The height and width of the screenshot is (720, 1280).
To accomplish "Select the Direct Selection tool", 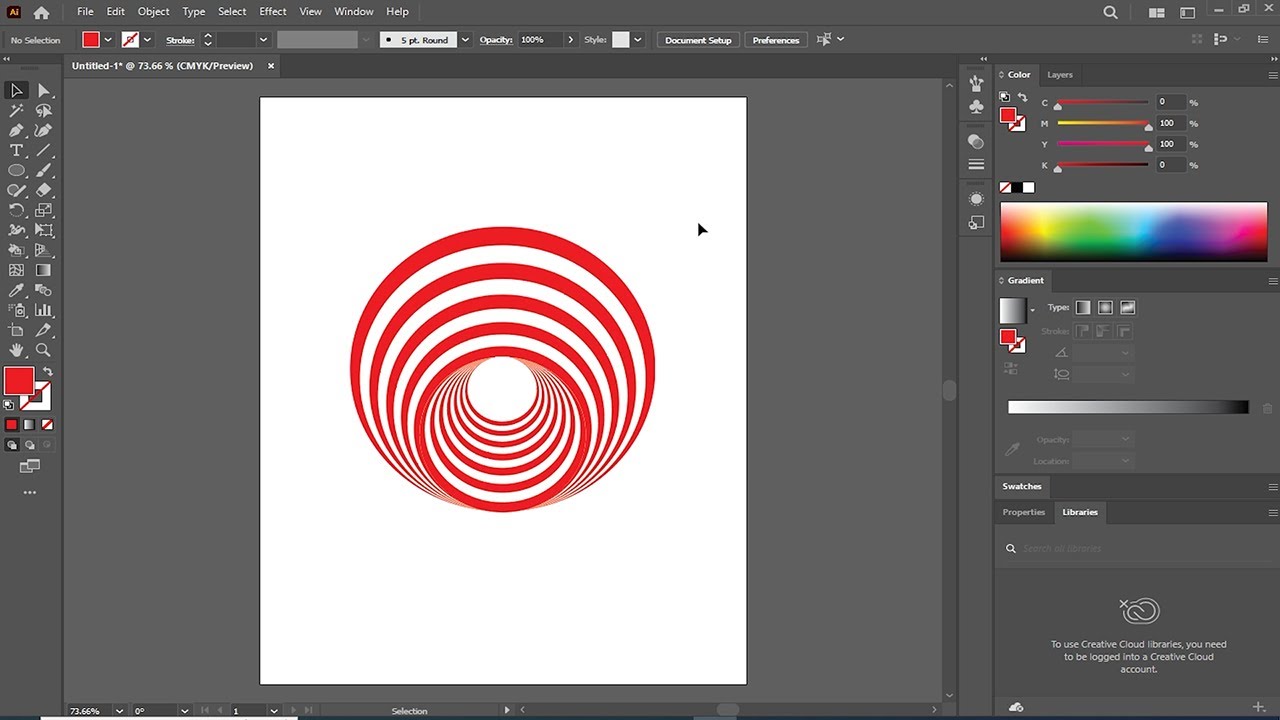I will tap(43, 91).
